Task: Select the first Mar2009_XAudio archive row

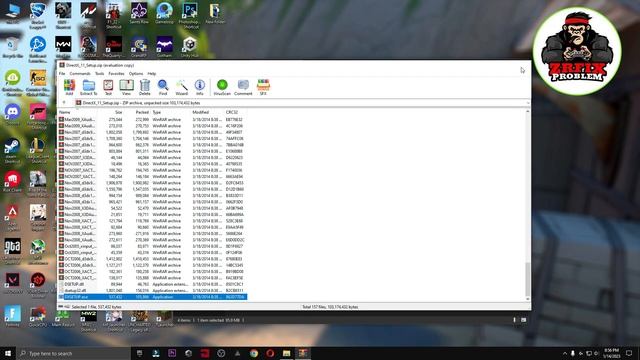Action: coord(153,120)
